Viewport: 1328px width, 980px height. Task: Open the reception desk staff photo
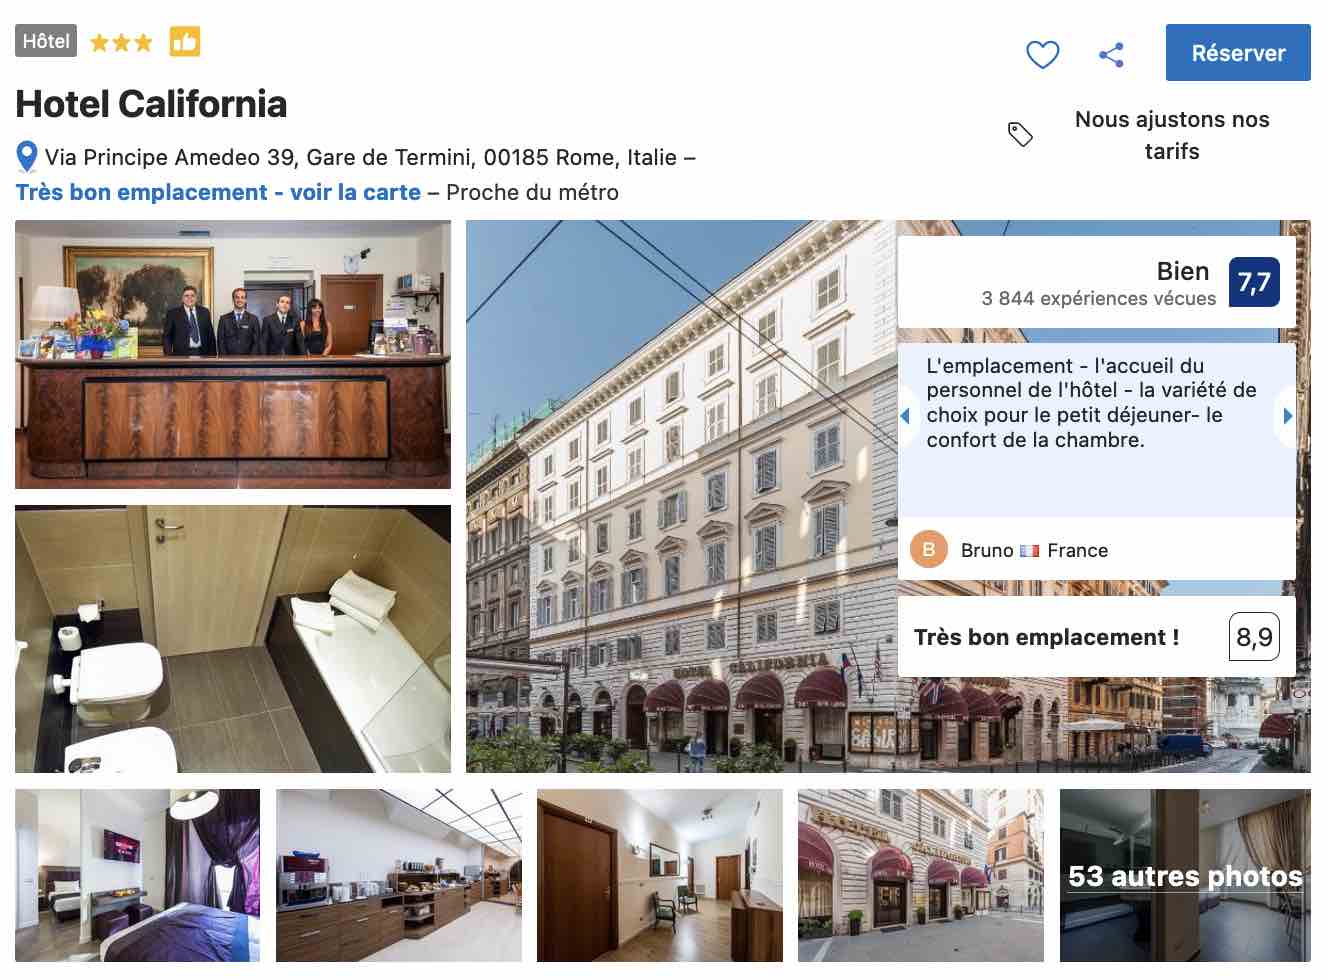click(233, 354)
